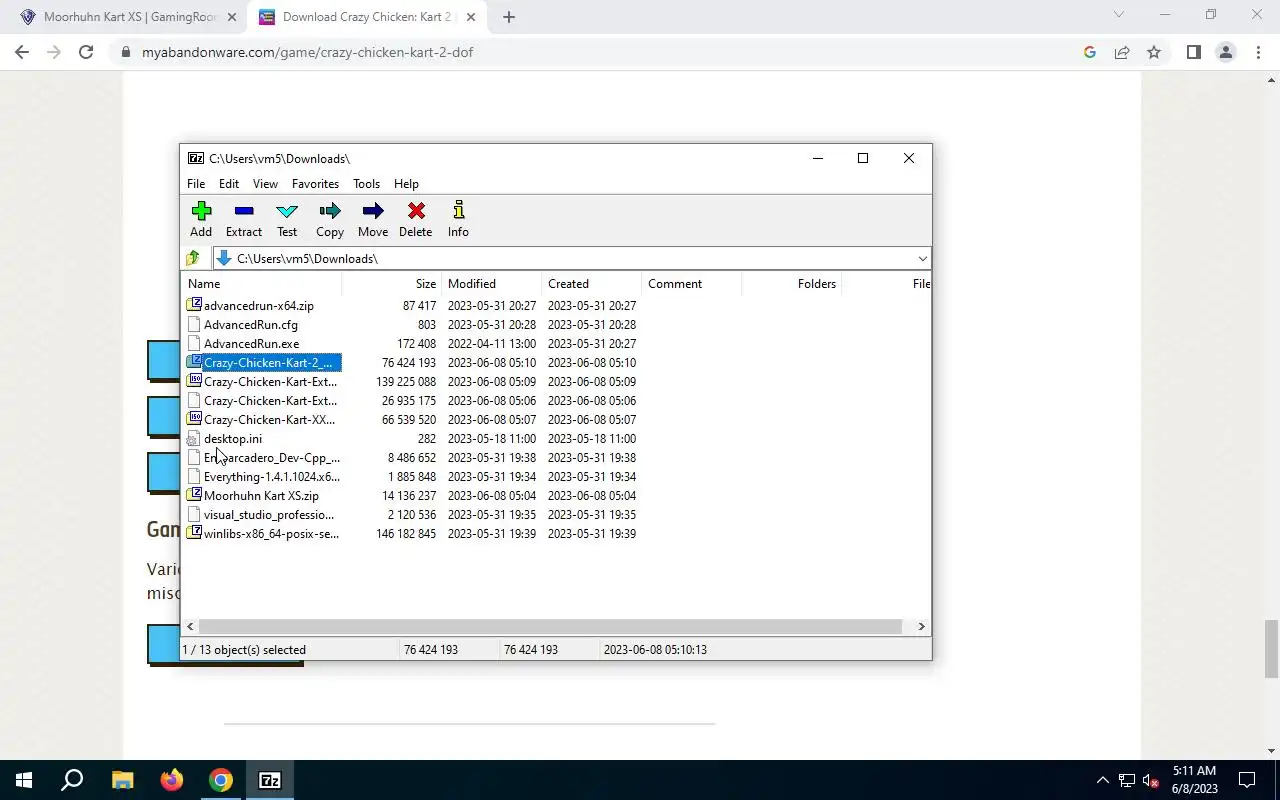Open the View menu

pyautogui.click(x=265, y=184)
